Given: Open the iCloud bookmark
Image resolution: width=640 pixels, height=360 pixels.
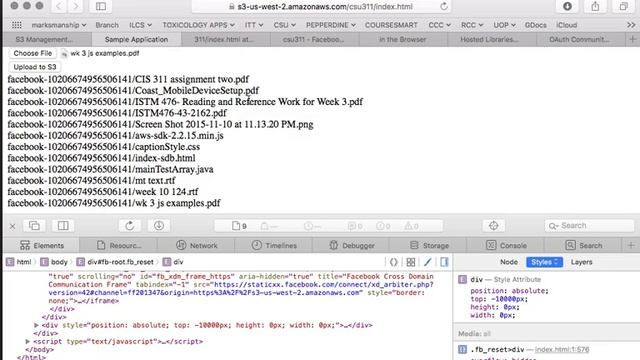Looking at the screenshot, I should [x=567, y=25].
